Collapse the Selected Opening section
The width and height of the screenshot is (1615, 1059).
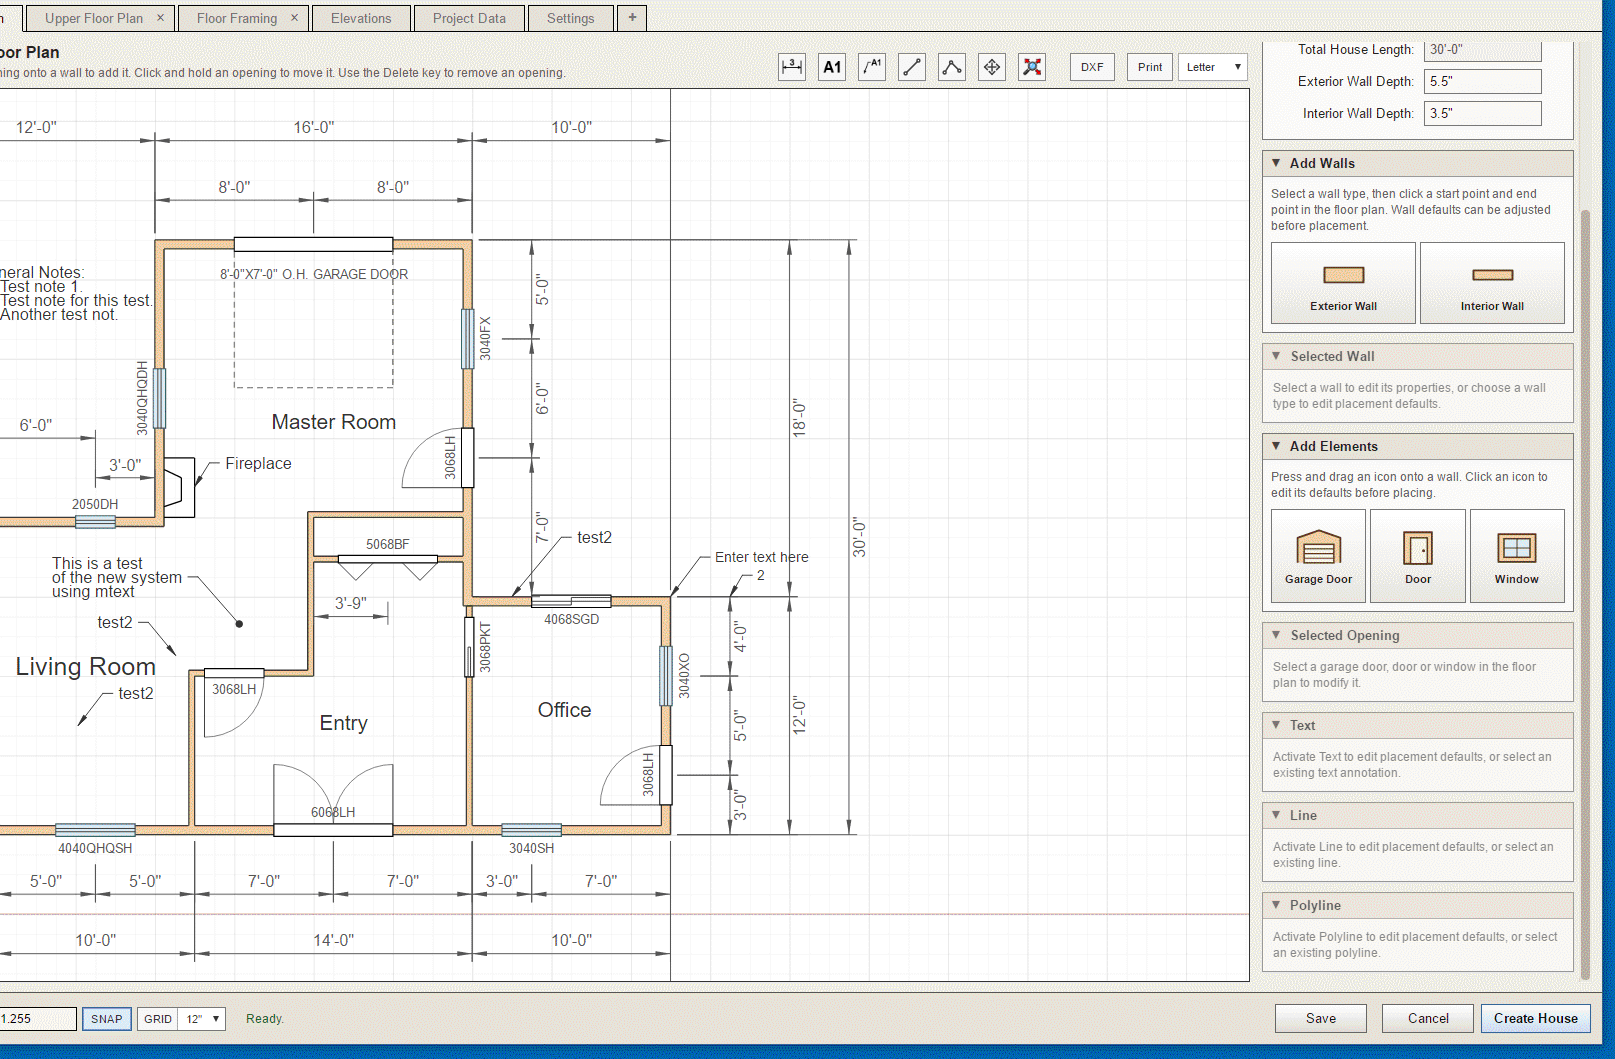click(1276, 635)
